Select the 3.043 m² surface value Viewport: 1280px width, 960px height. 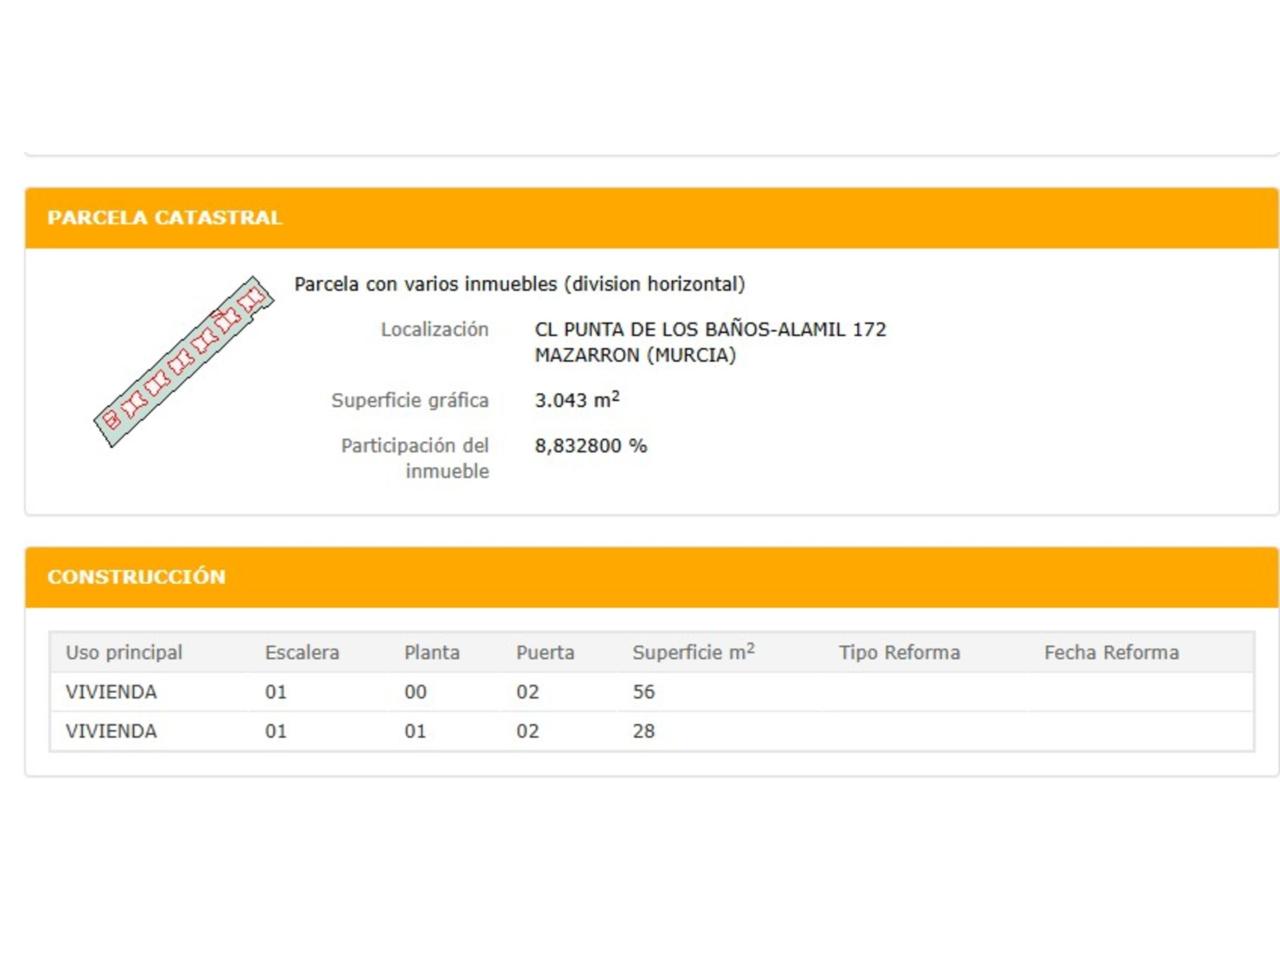click(x=577, y=400)
